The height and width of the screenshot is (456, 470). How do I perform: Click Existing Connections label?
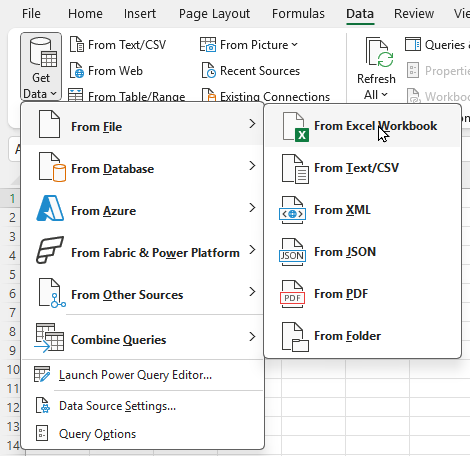coord(275,96)
